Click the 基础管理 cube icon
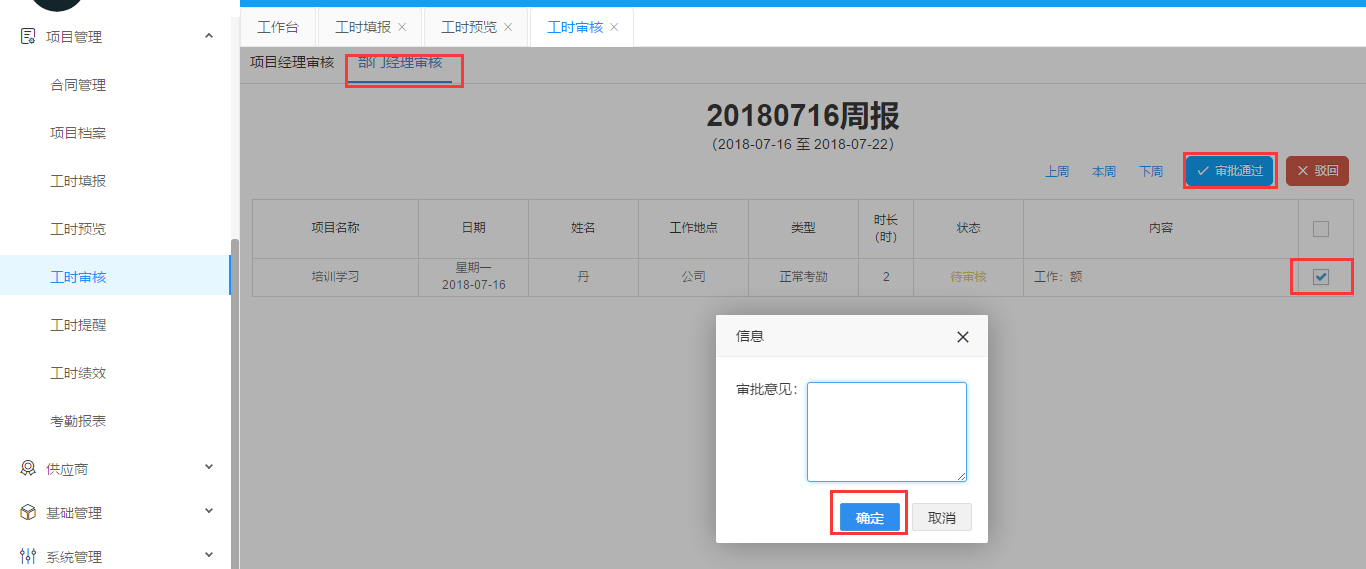This screenshot has width=1366, height=569. (x=28, y=512)
